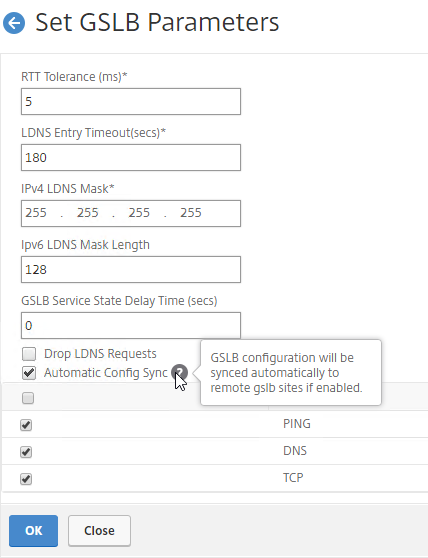
Task: Uncheck the TCP row checkbox
Action: [26, 479]
